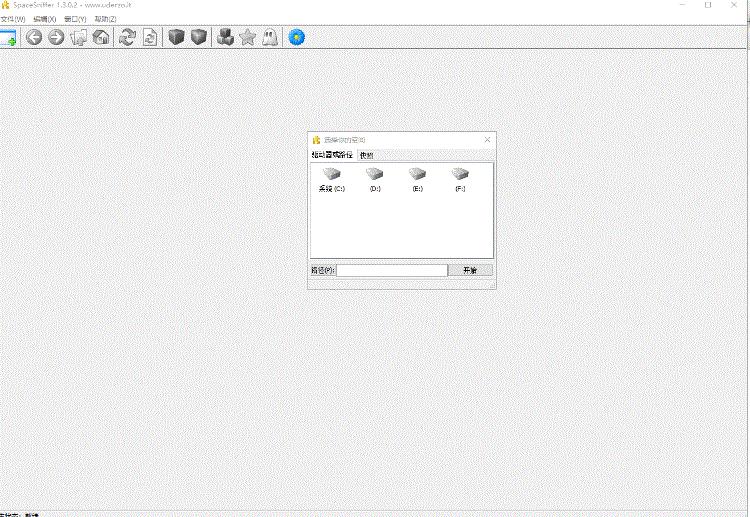Click the blue flower donate icon
This screenshot has width=750, height=517.
(x=297, y=37)
